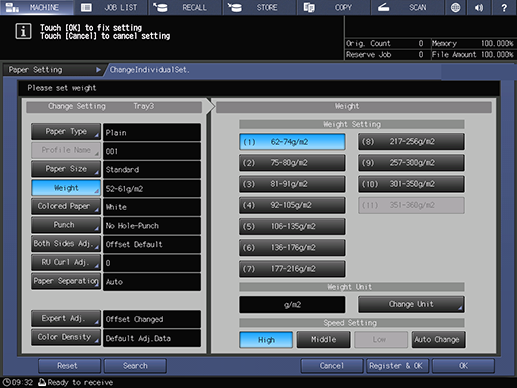Viewport: 517px width, 388px height.
Task: Open the Color Density setting
Action: (66, 337)
